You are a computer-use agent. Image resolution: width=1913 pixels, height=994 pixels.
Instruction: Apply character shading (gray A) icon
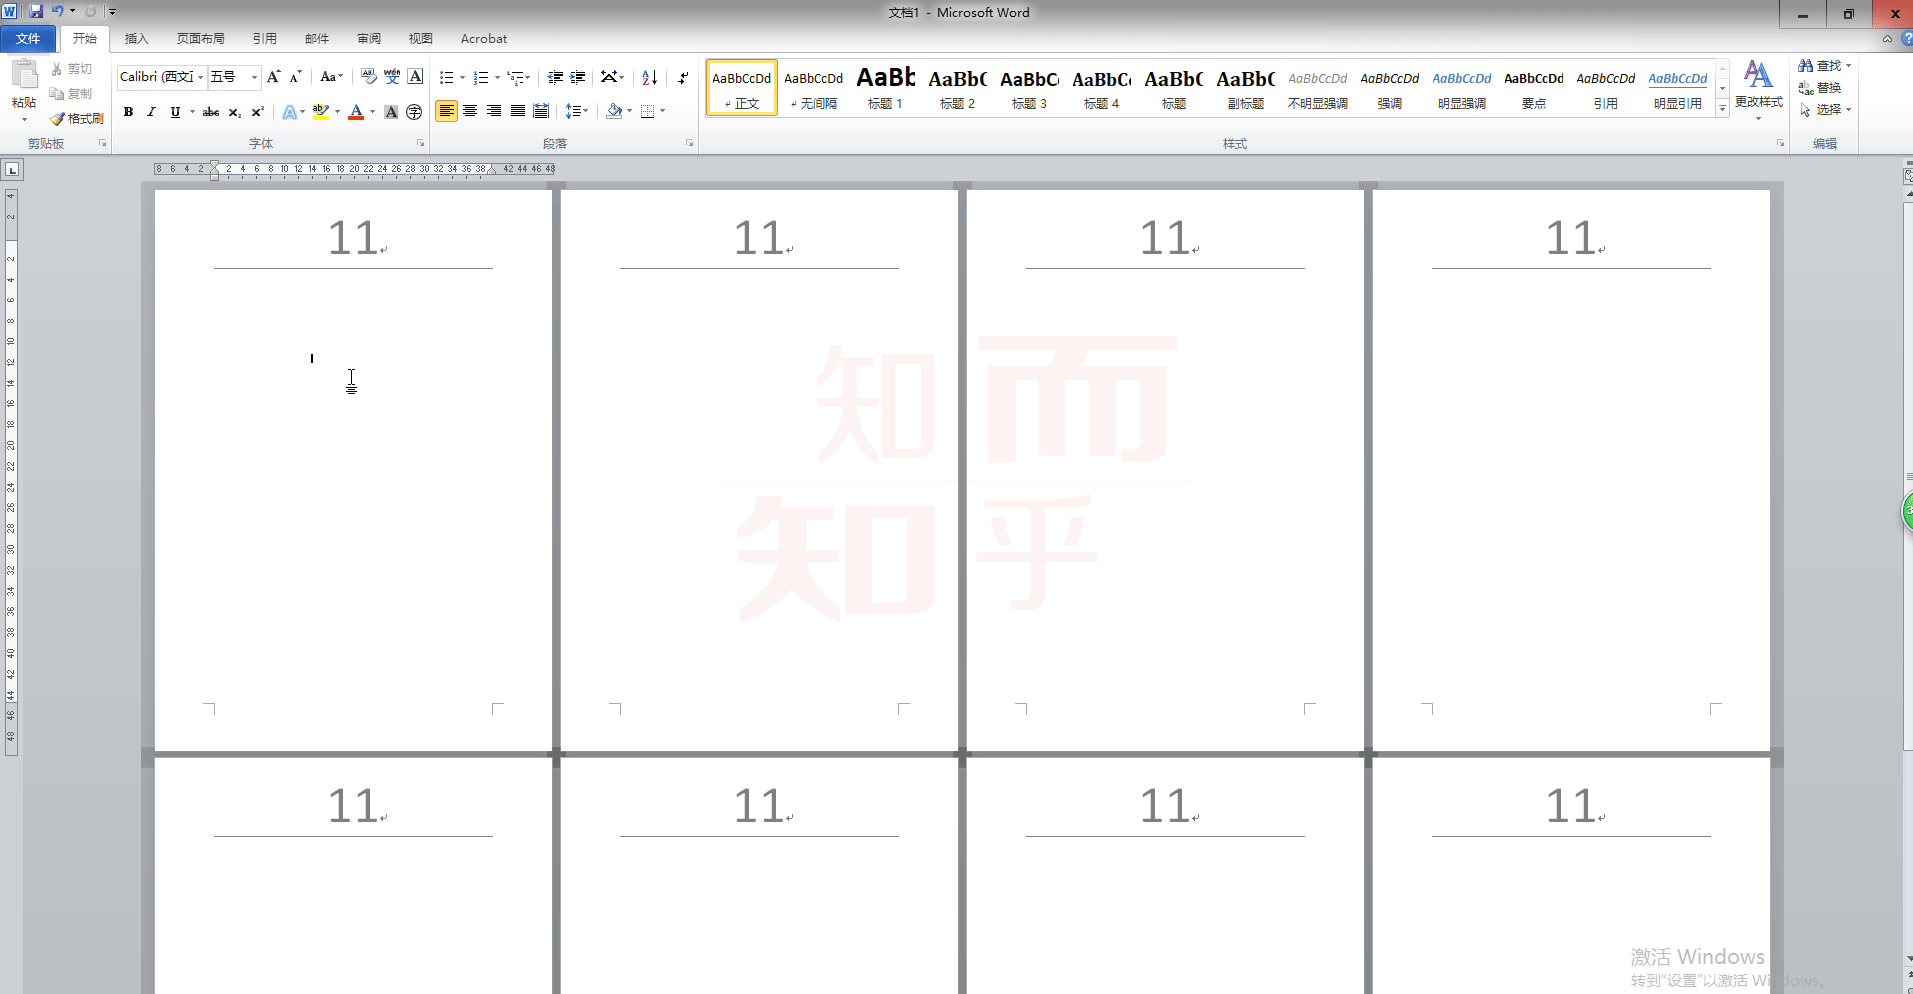(391, 112)
